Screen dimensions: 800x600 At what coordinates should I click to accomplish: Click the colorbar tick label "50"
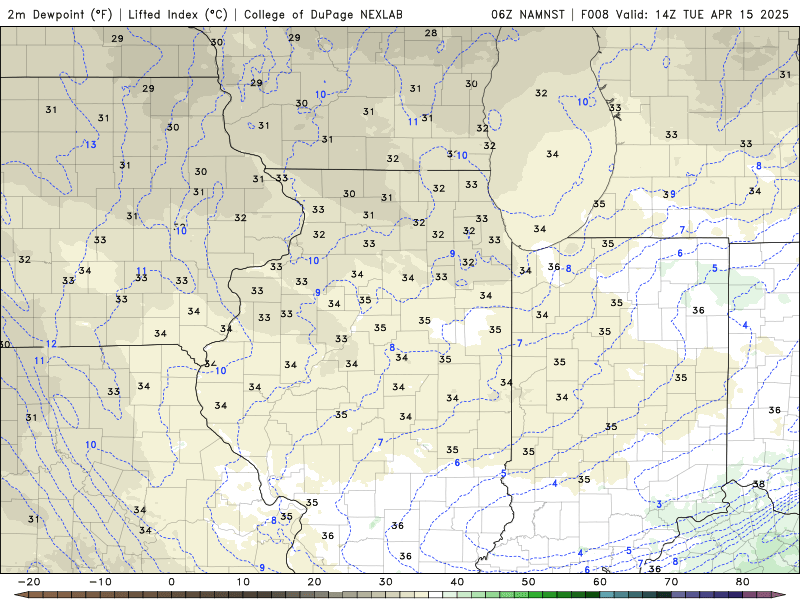coord(529,582)
